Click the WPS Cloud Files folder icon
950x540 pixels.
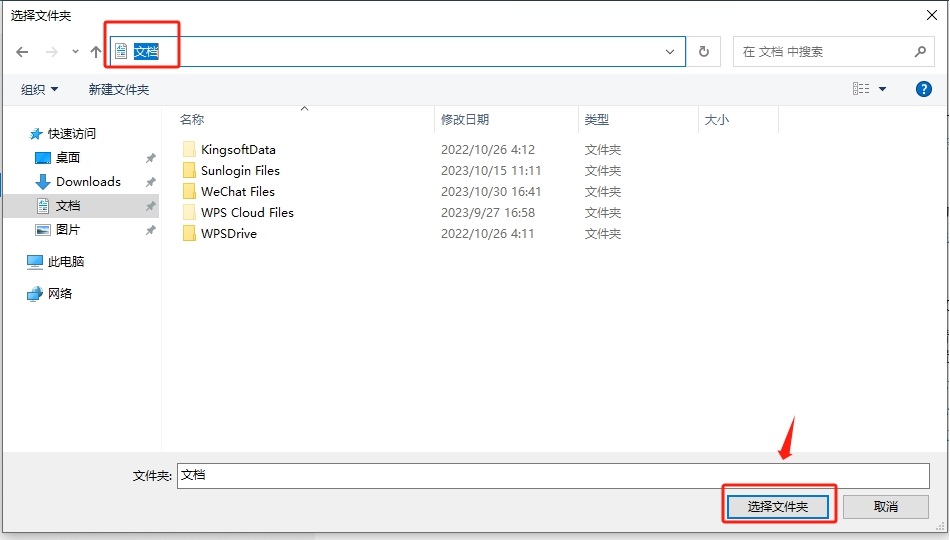pos(189,213)
